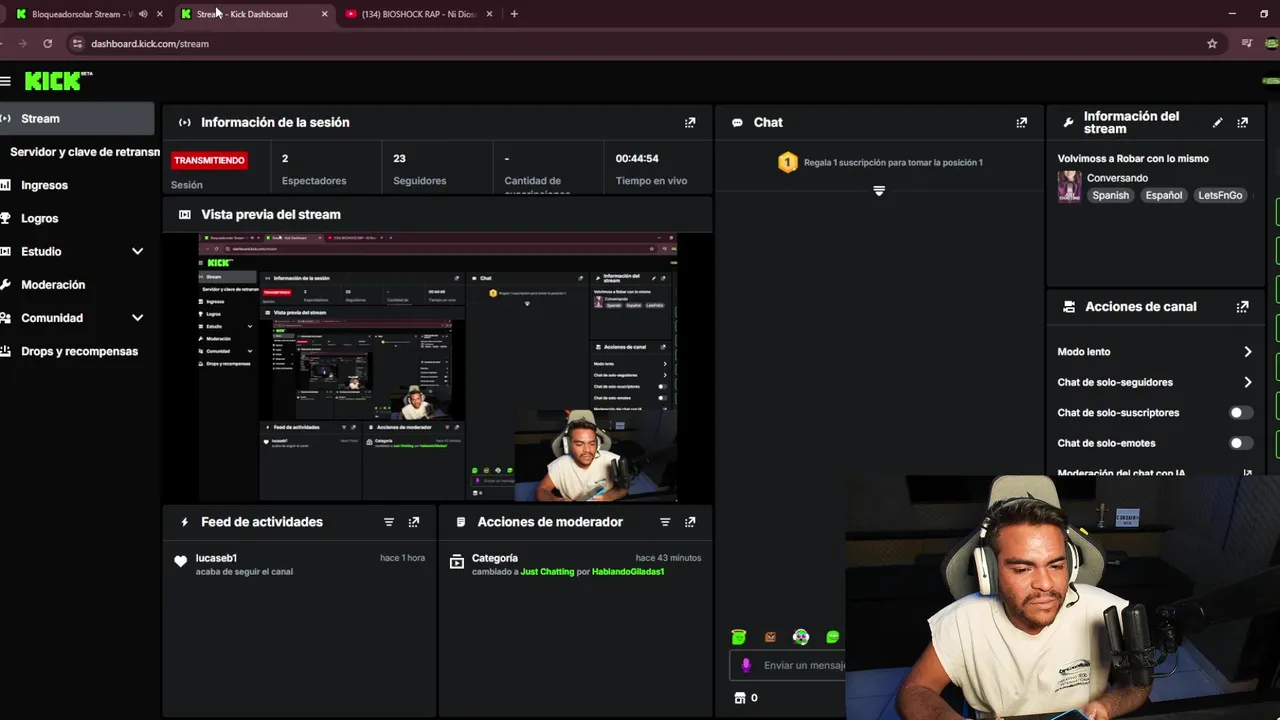Select the Stream - Kick Dashboard tab
Image resolution: width=1280 pixels, height=720 pixels.
[x=254, y=14]
